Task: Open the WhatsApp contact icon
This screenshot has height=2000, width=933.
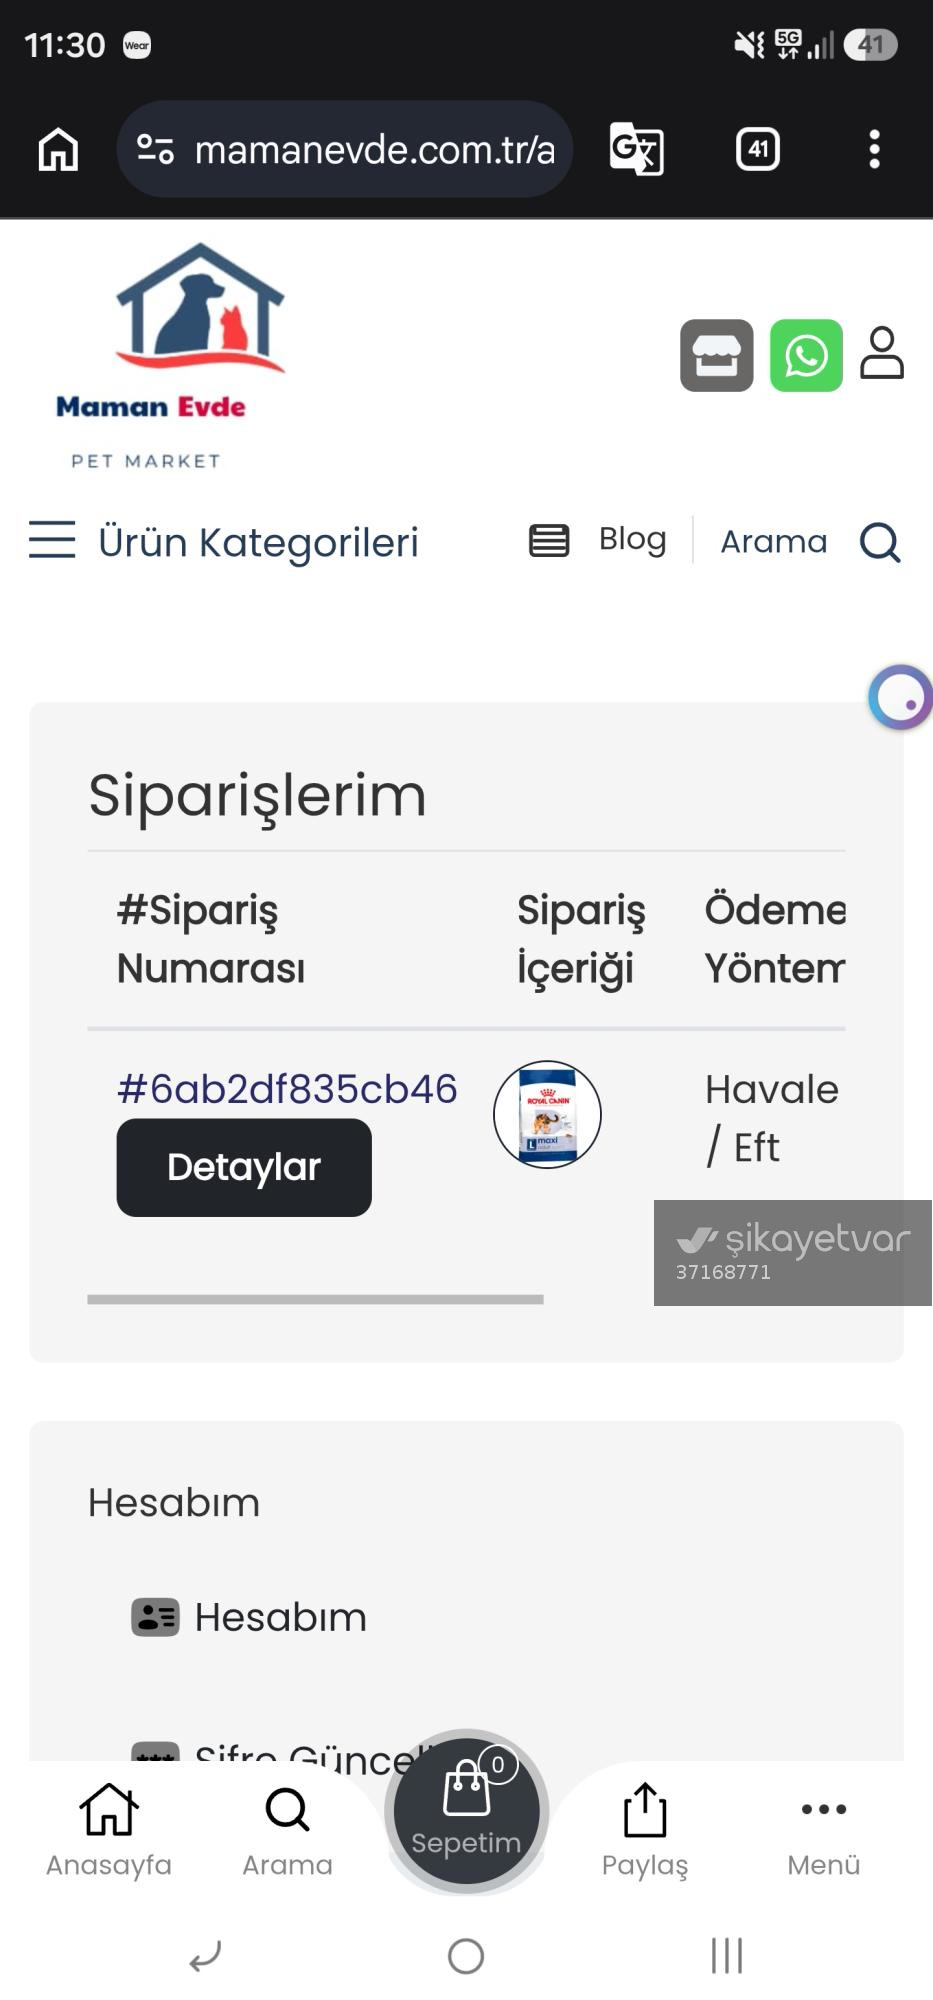Action: click(806, 356)
